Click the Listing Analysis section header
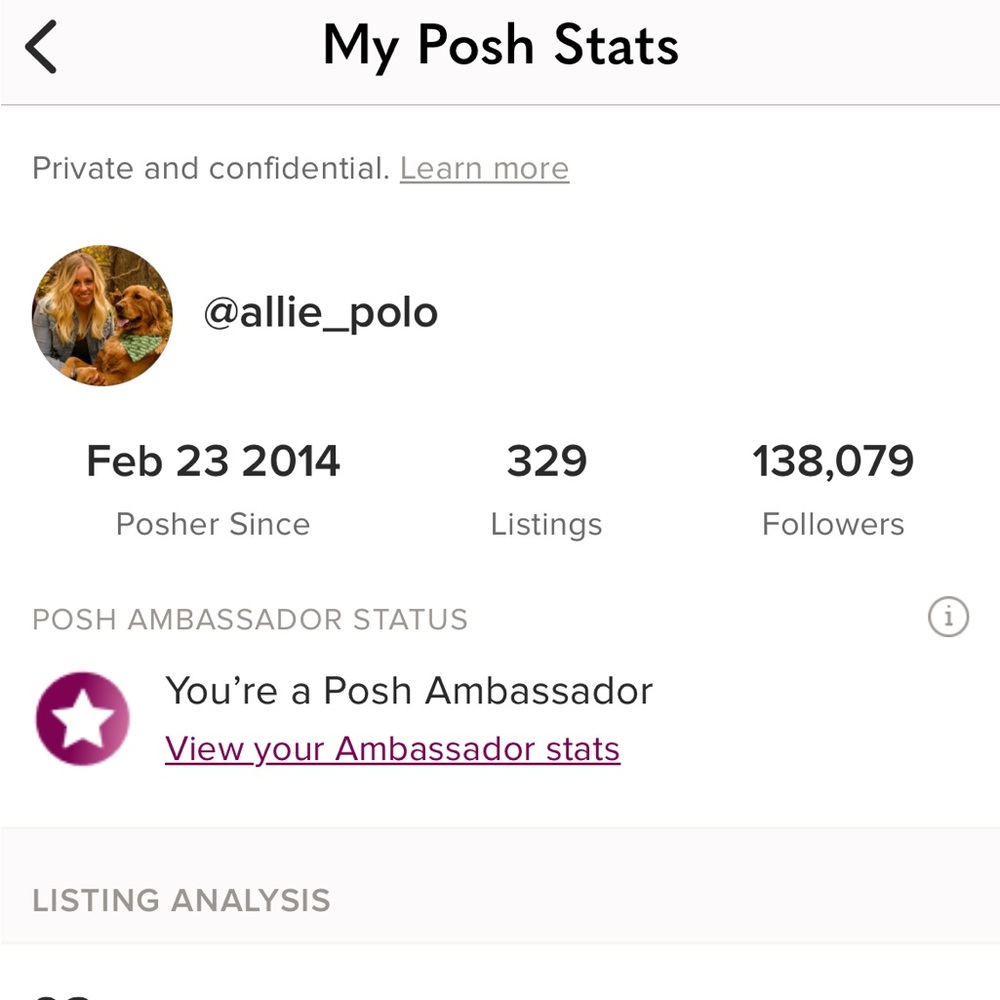 tap(181, 900)
